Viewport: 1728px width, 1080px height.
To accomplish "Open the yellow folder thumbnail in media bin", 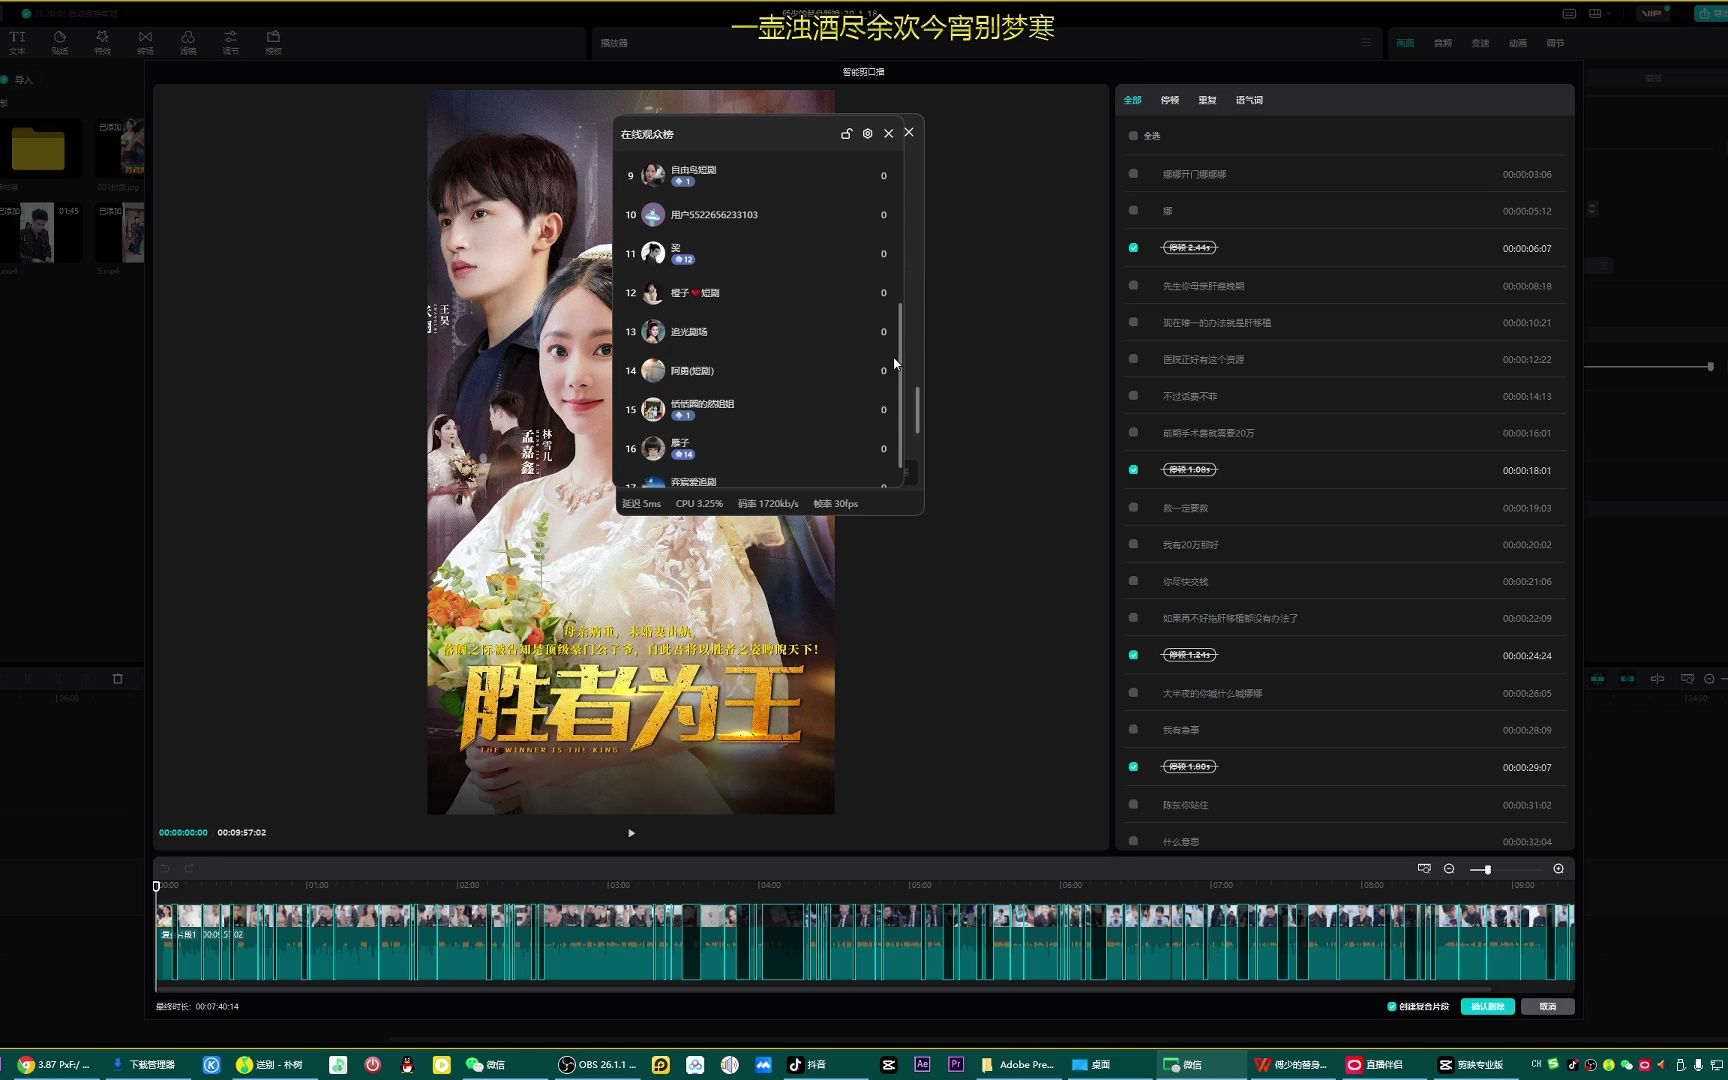I will point(39,149).
